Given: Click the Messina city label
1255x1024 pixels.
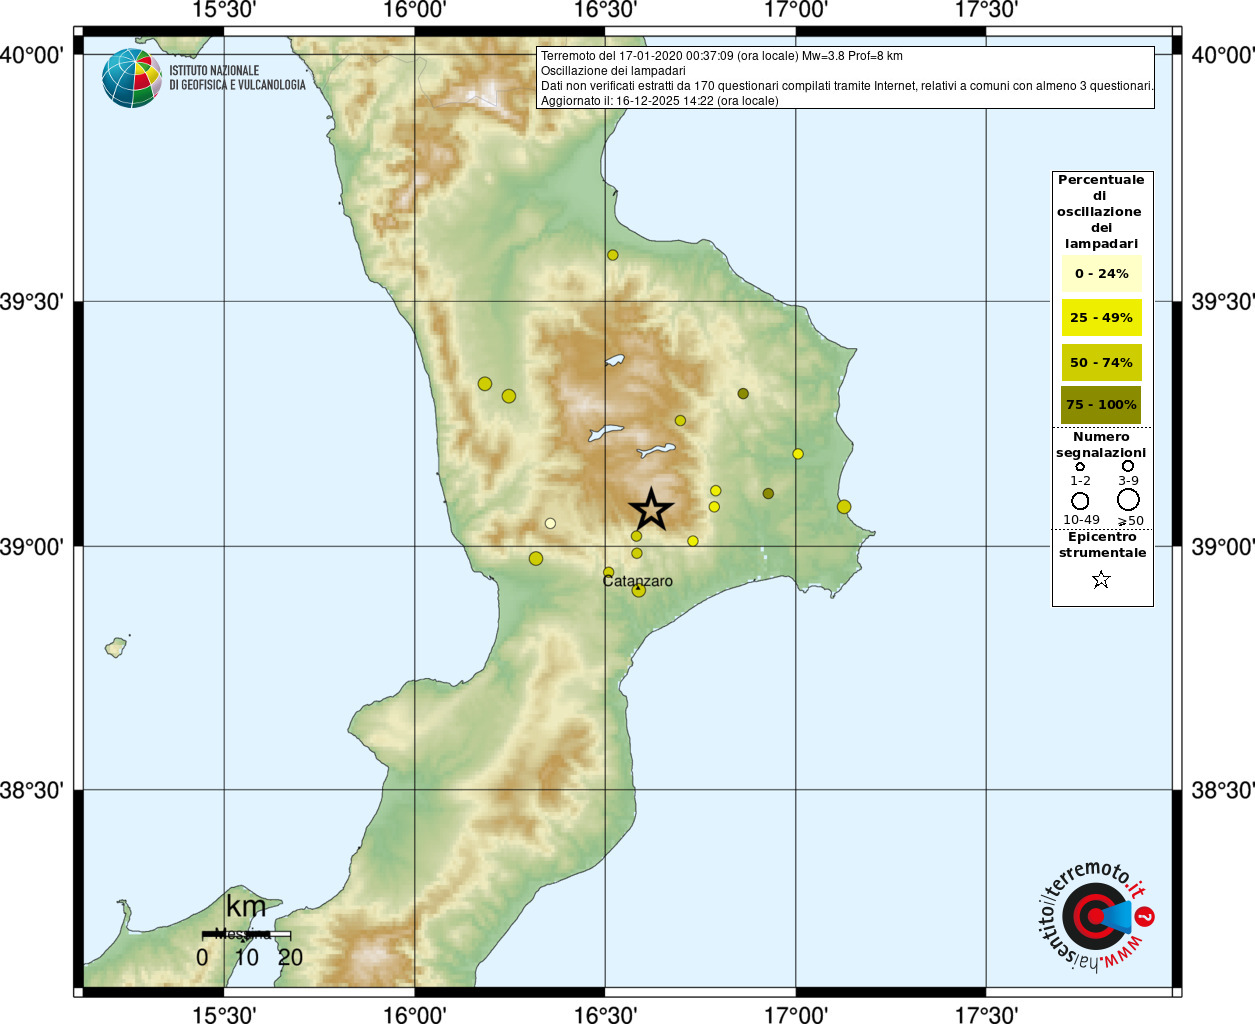Looking at the screenshot, I should pos(242,934).
